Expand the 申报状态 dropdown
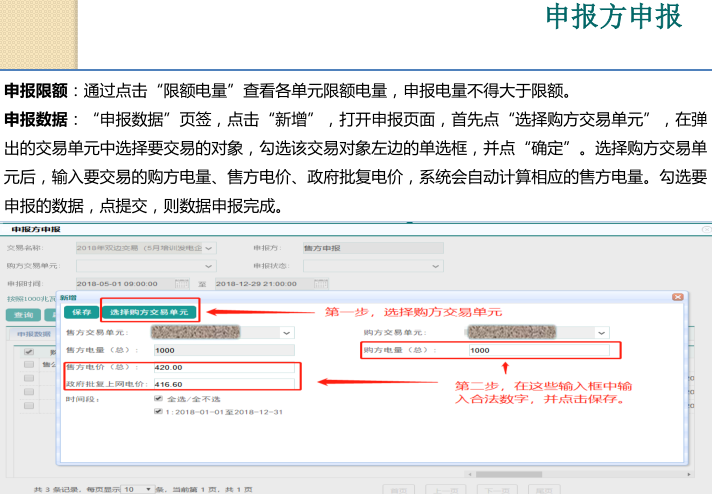Viewport: 712px width, 494px height. click(436, 266)
